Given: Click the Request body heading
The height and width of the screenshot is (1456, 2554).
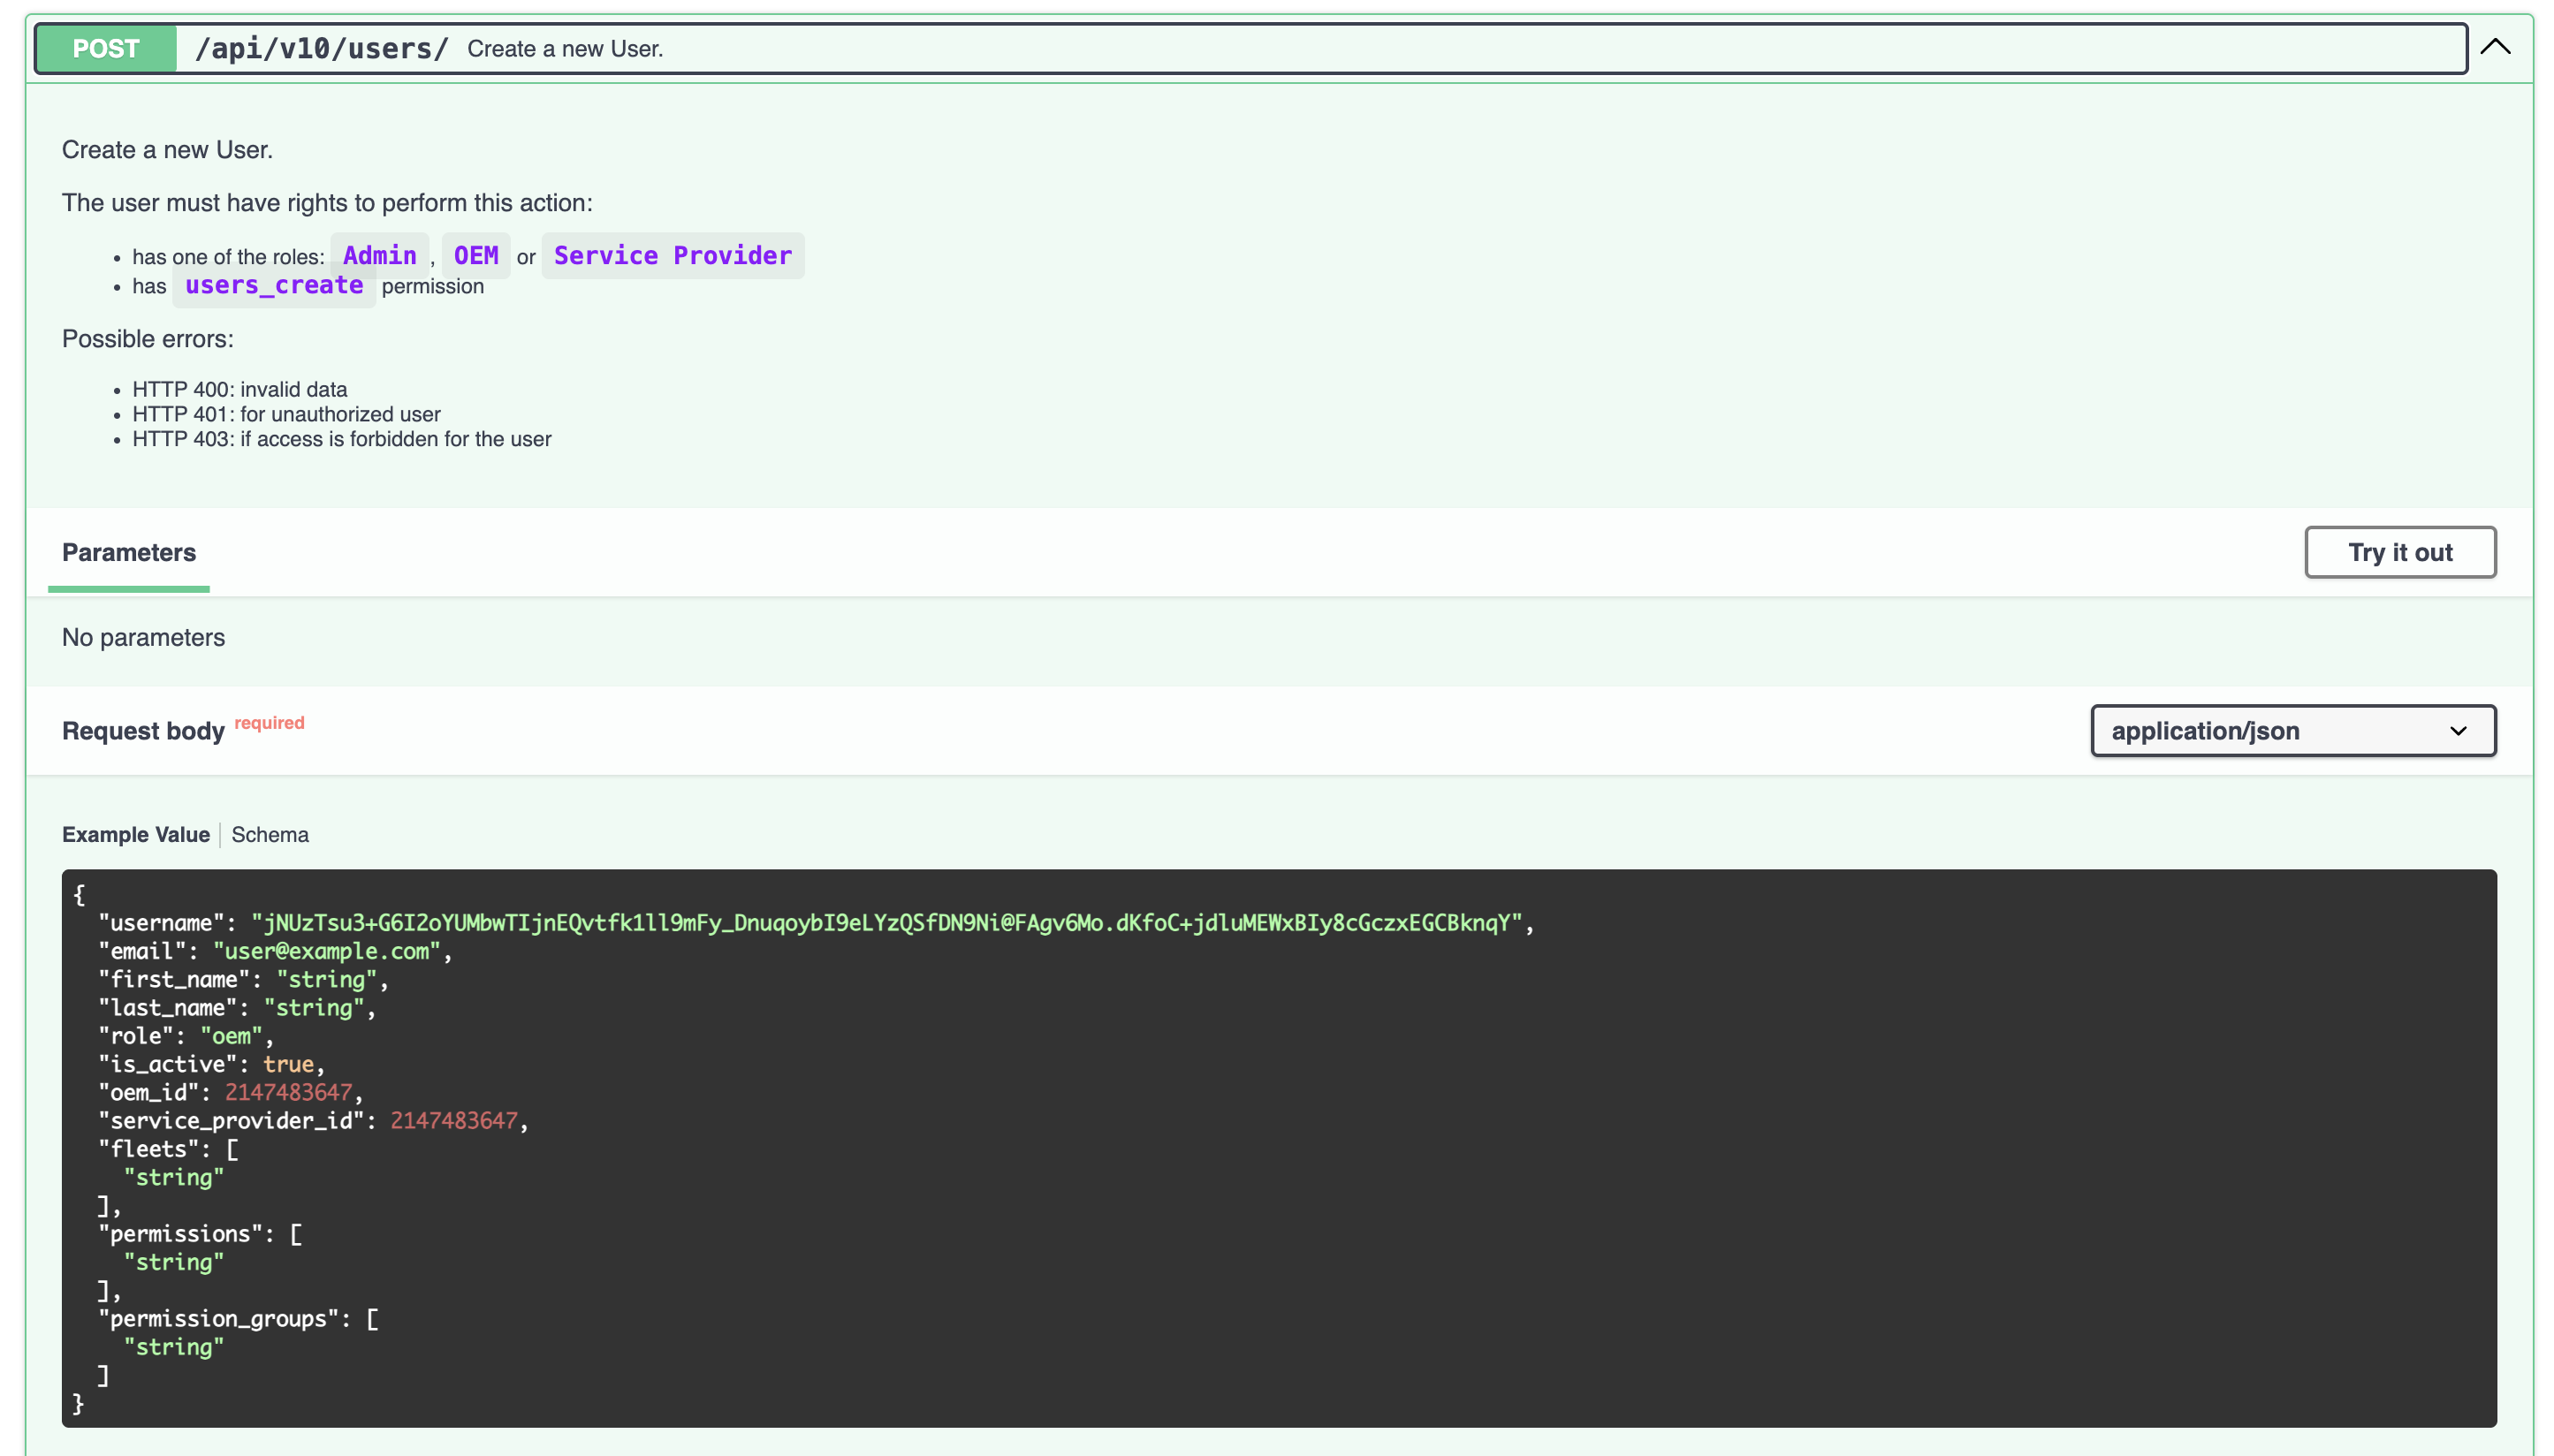Looking at the screenshot, I should point(143,731).
